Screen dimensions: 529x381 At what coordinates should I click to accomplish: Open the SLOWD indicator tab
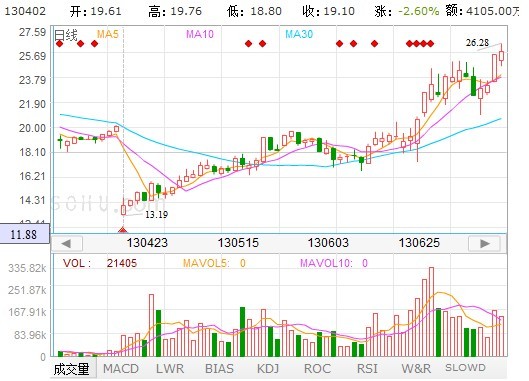pyautogui.click(x=466, y=368)
